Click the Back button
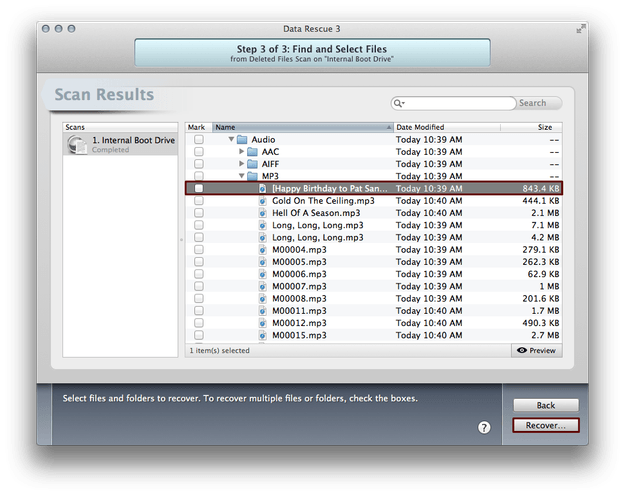 click(x=546, y=405)
